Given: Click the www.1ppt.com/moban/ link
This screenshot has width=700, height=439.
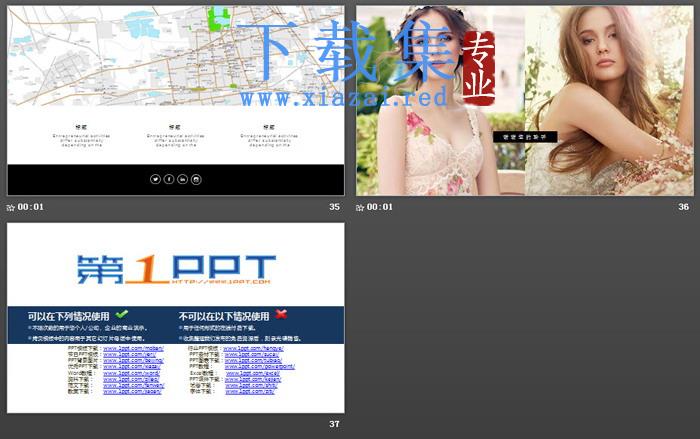Looking at the screenshot, I should pyautogui.click(x=133, y=348).
